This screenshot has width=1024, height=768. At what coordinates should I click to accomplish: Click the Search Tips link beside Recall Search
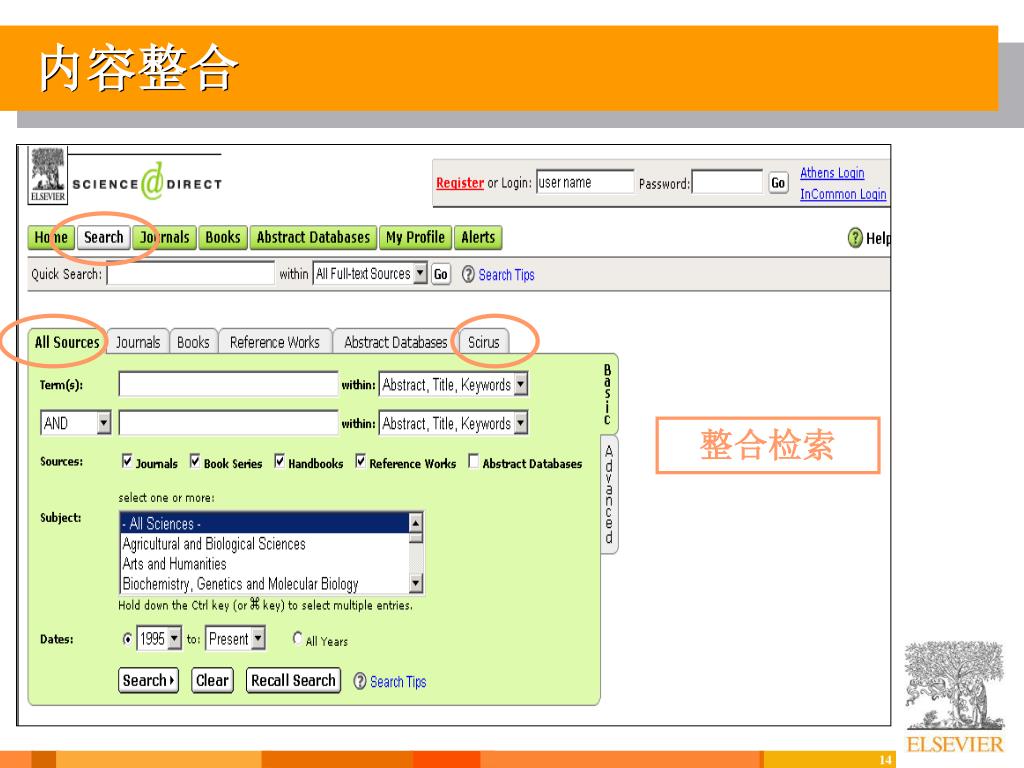398,682
